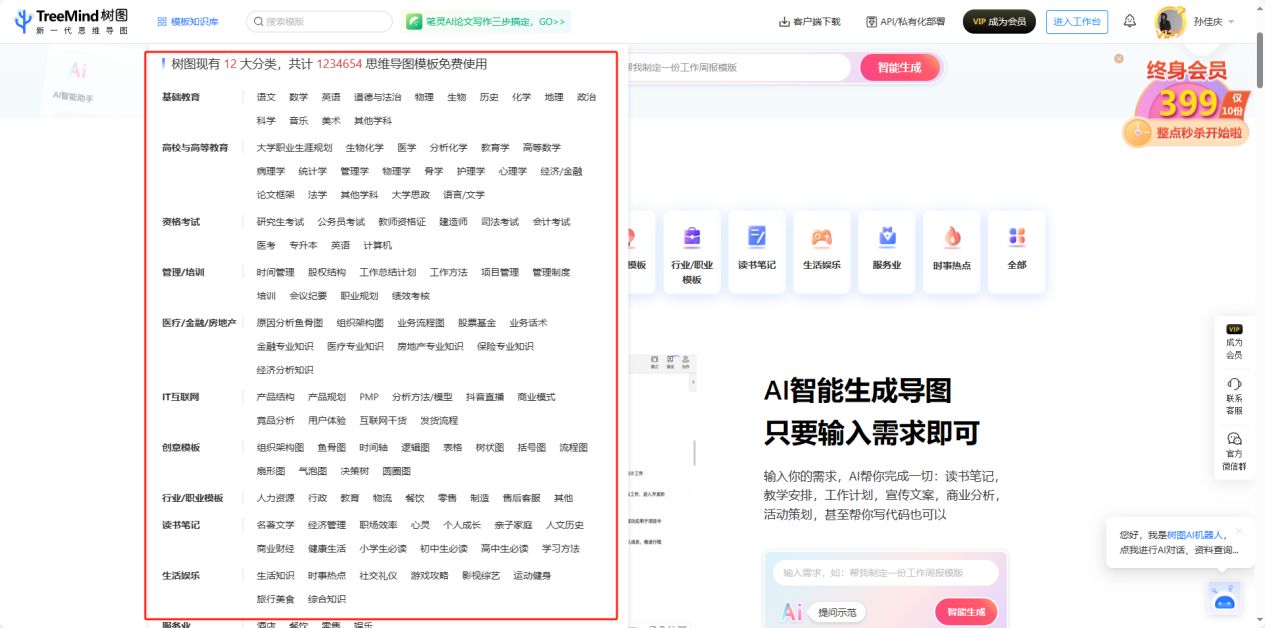The image size is (1265, 628).
Task: Open the TreeMind树图 logo homepage
Action: (x=71, y=21)
